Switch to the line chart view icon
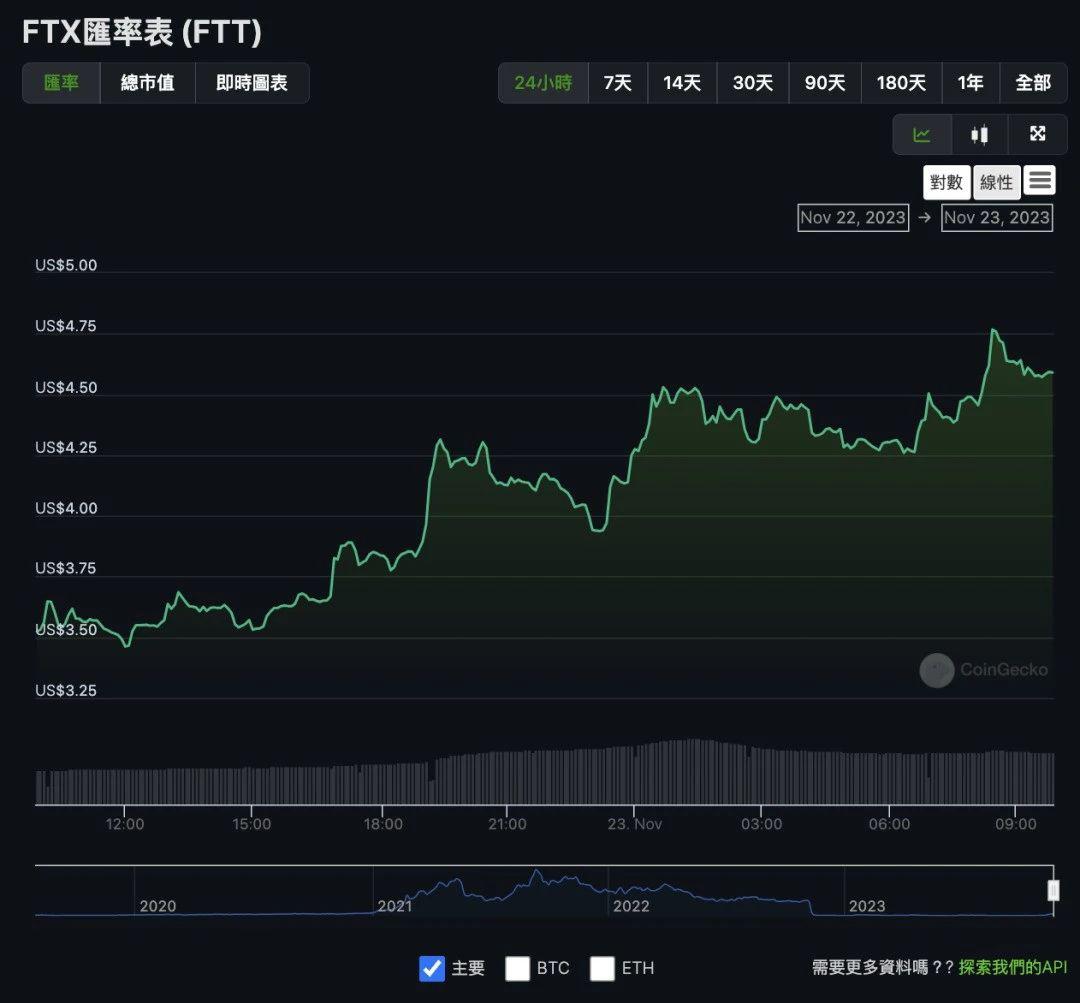 click(x=921, y=133)
